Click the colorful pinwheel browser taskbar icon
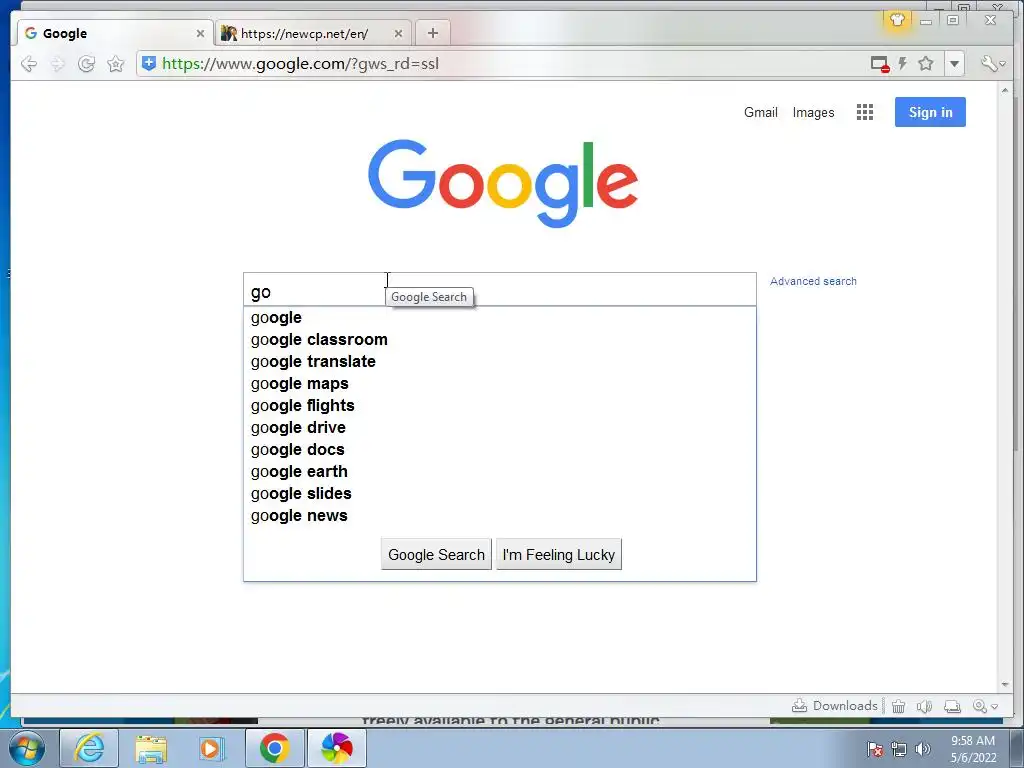The image size is (1024, 768). point(336,748)
